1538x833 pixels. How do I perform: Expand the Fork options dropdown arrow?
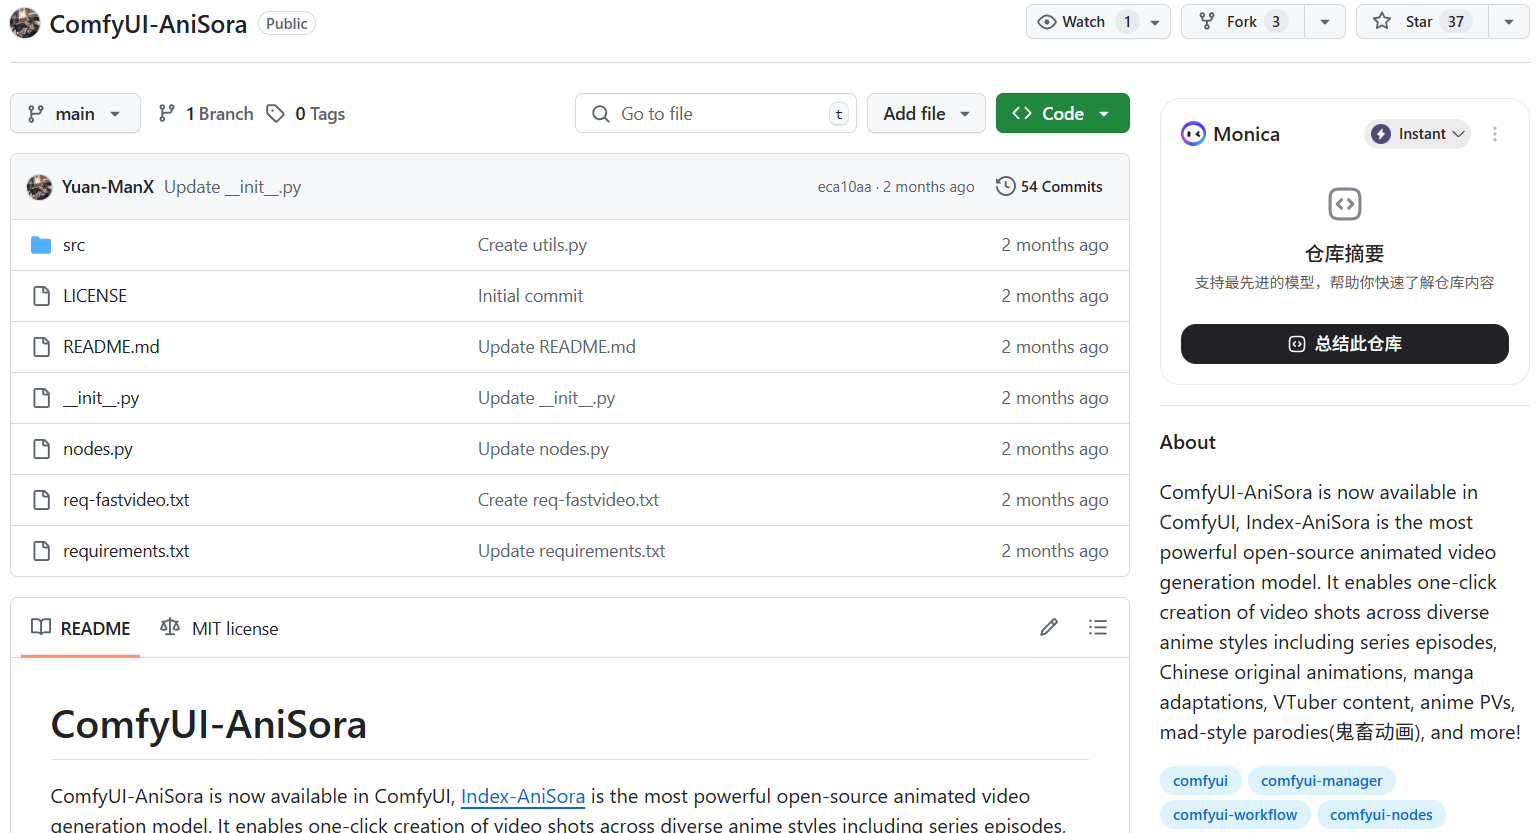(1325, 22)
